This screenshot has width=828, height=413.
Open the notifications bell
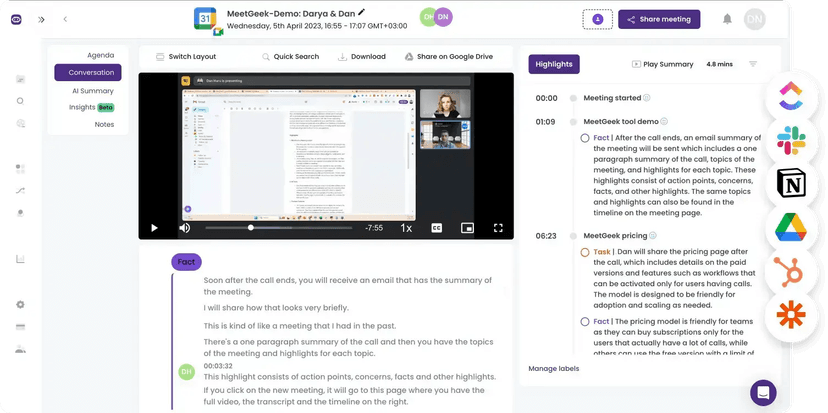(727, 20)
